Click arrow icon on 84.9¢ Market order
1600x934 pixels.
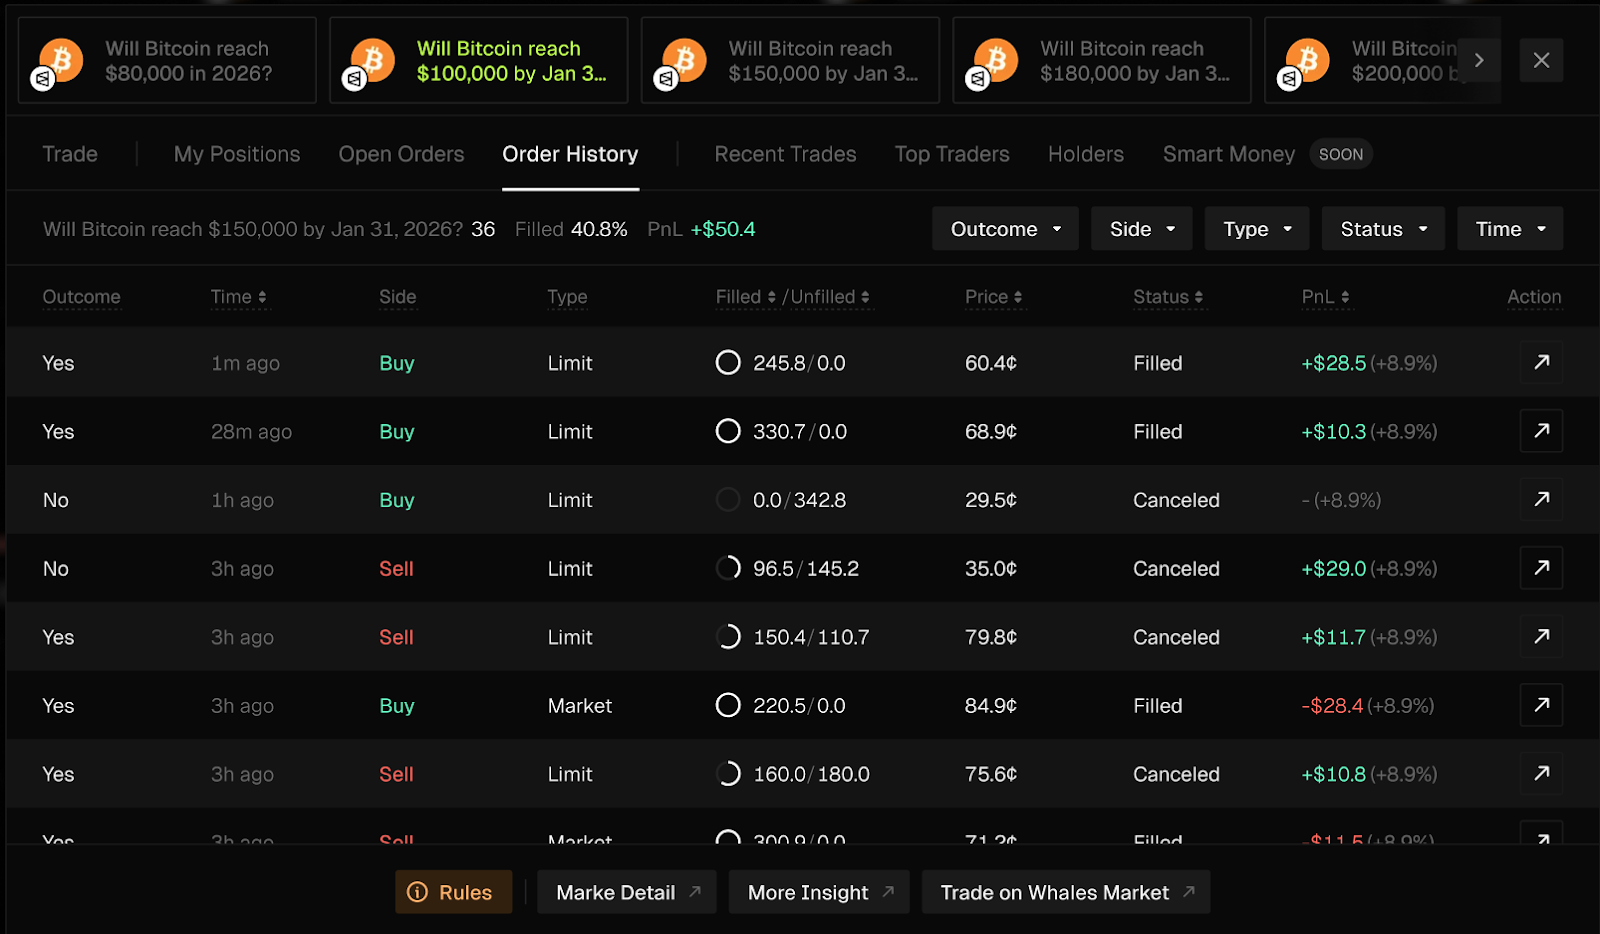pos(1541,705)
